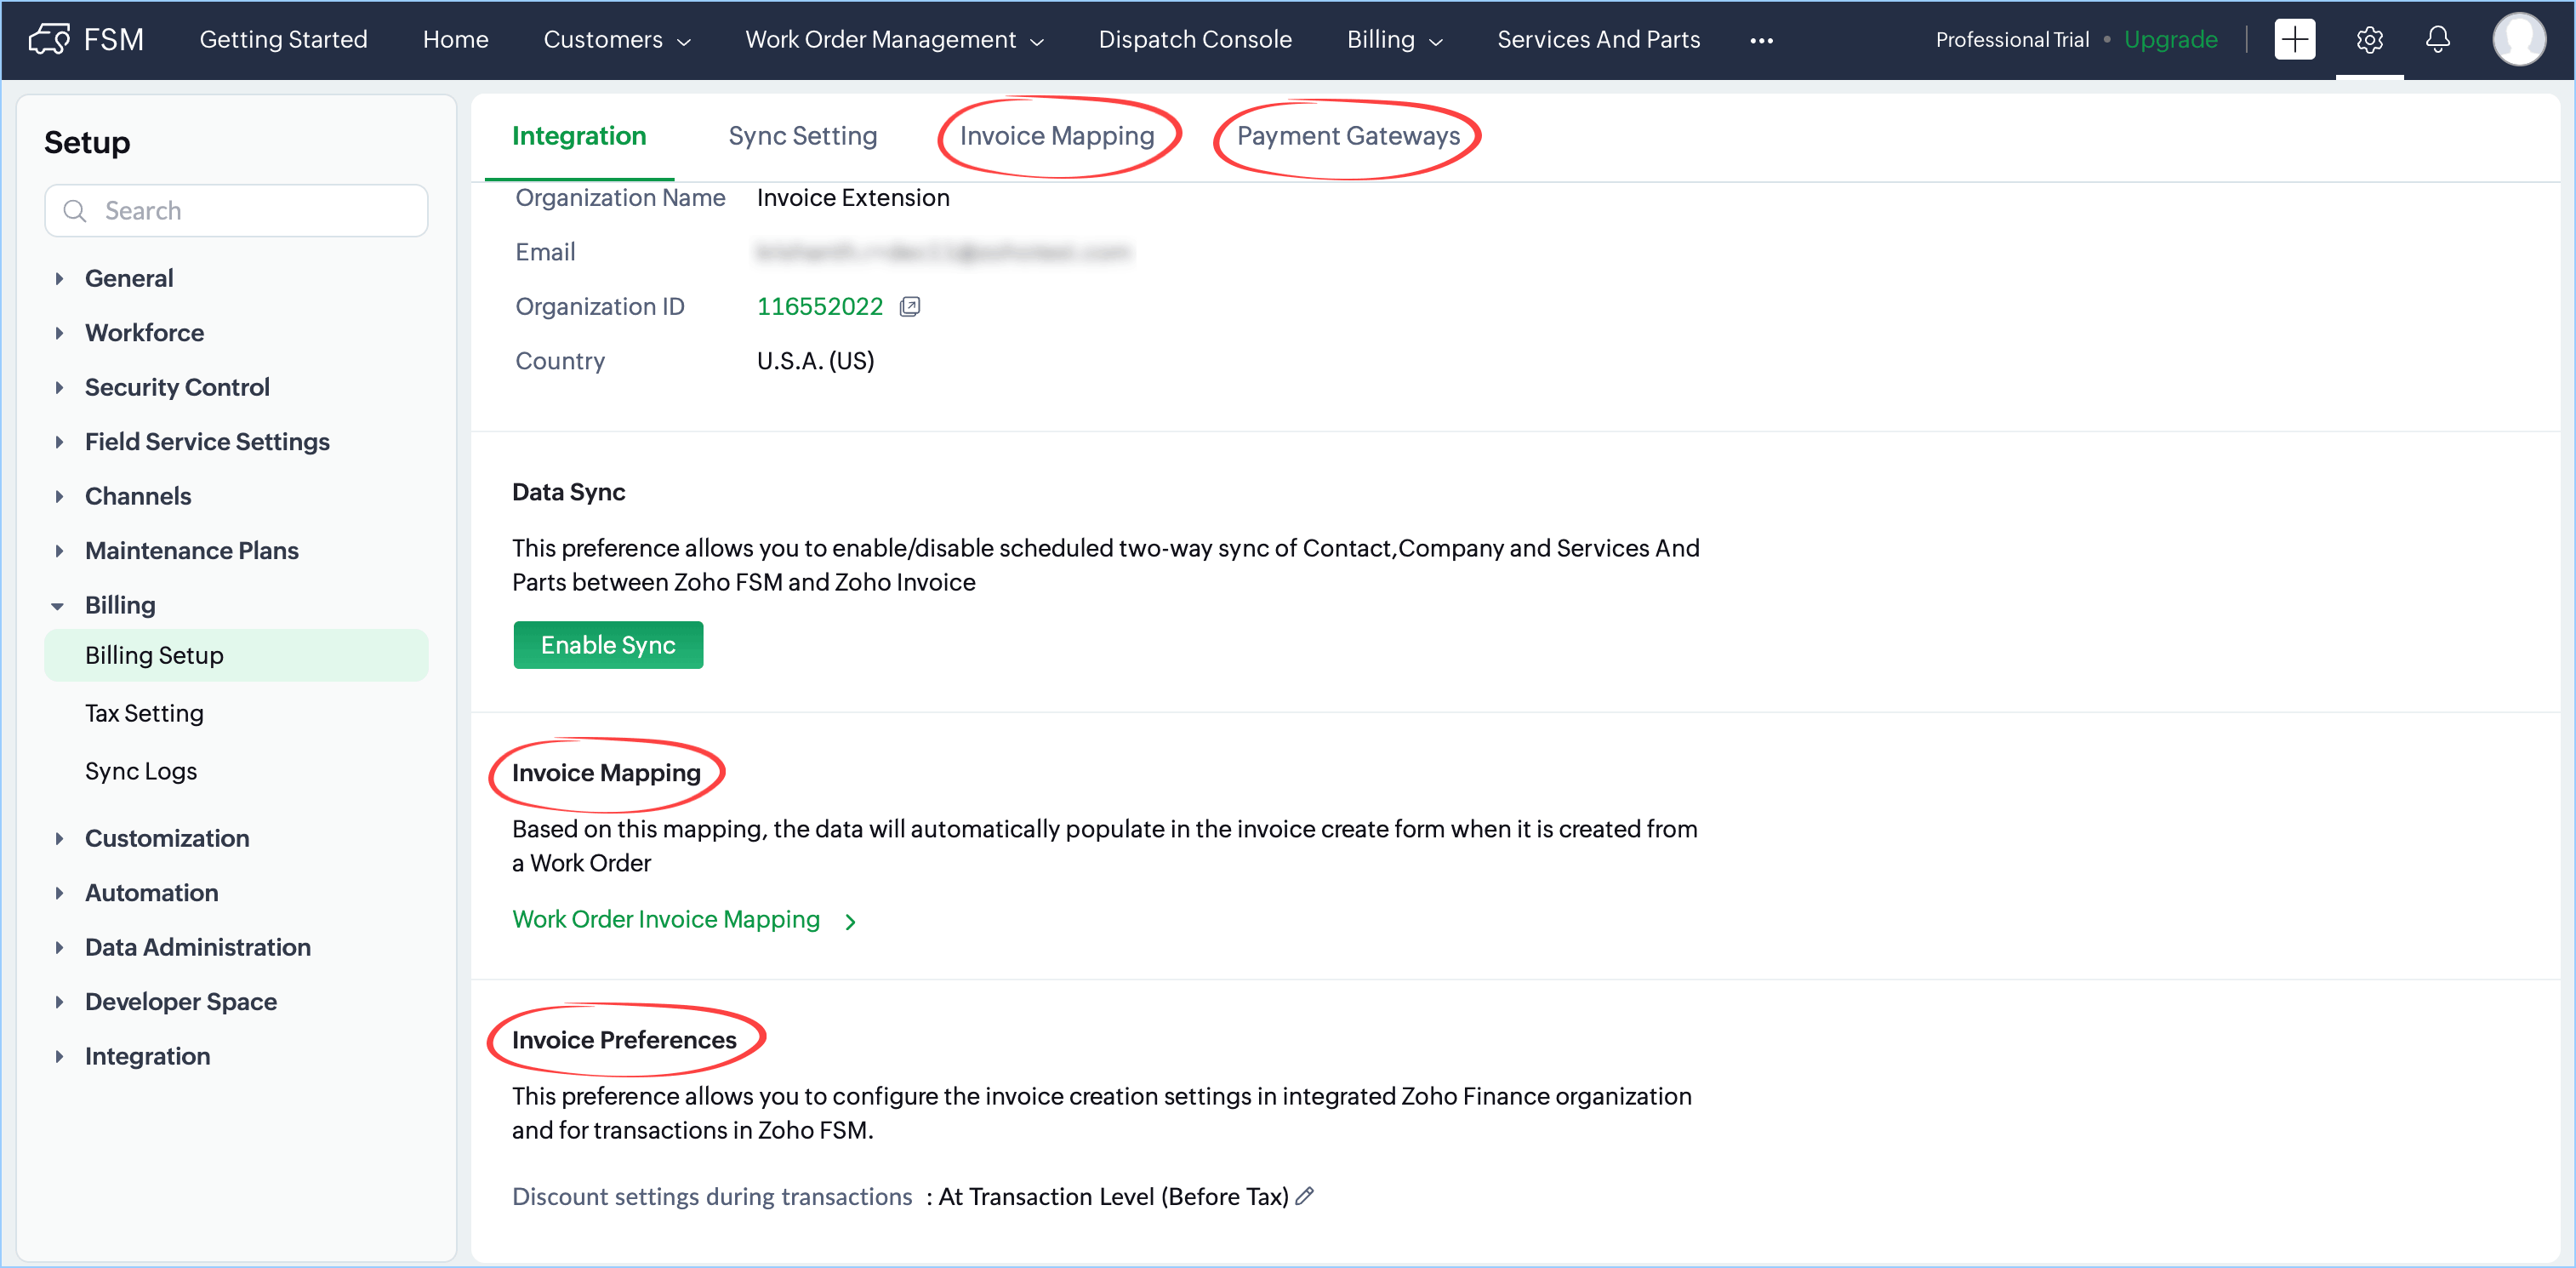Switch to the Sync Setting tab
2576x1268 pixels.
point(802,136)
